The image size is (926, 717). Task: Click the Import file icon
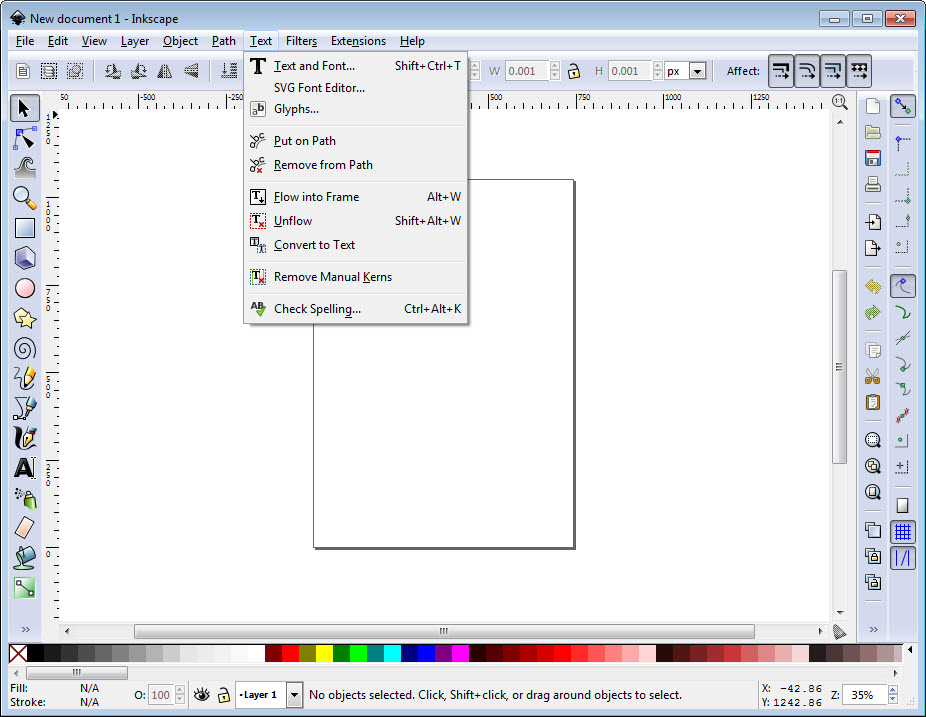coord(873,222)
